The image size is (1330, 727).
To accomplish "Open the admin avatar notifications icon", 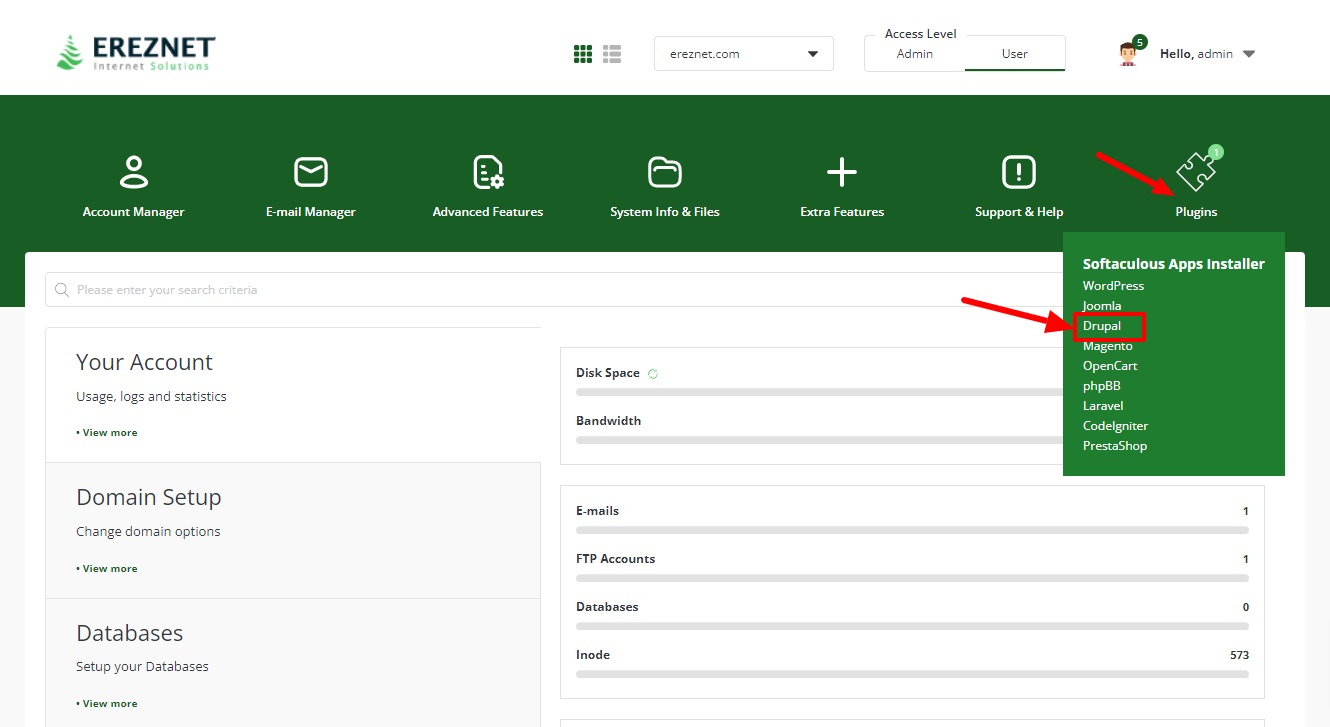I will tap(1129, 53).
